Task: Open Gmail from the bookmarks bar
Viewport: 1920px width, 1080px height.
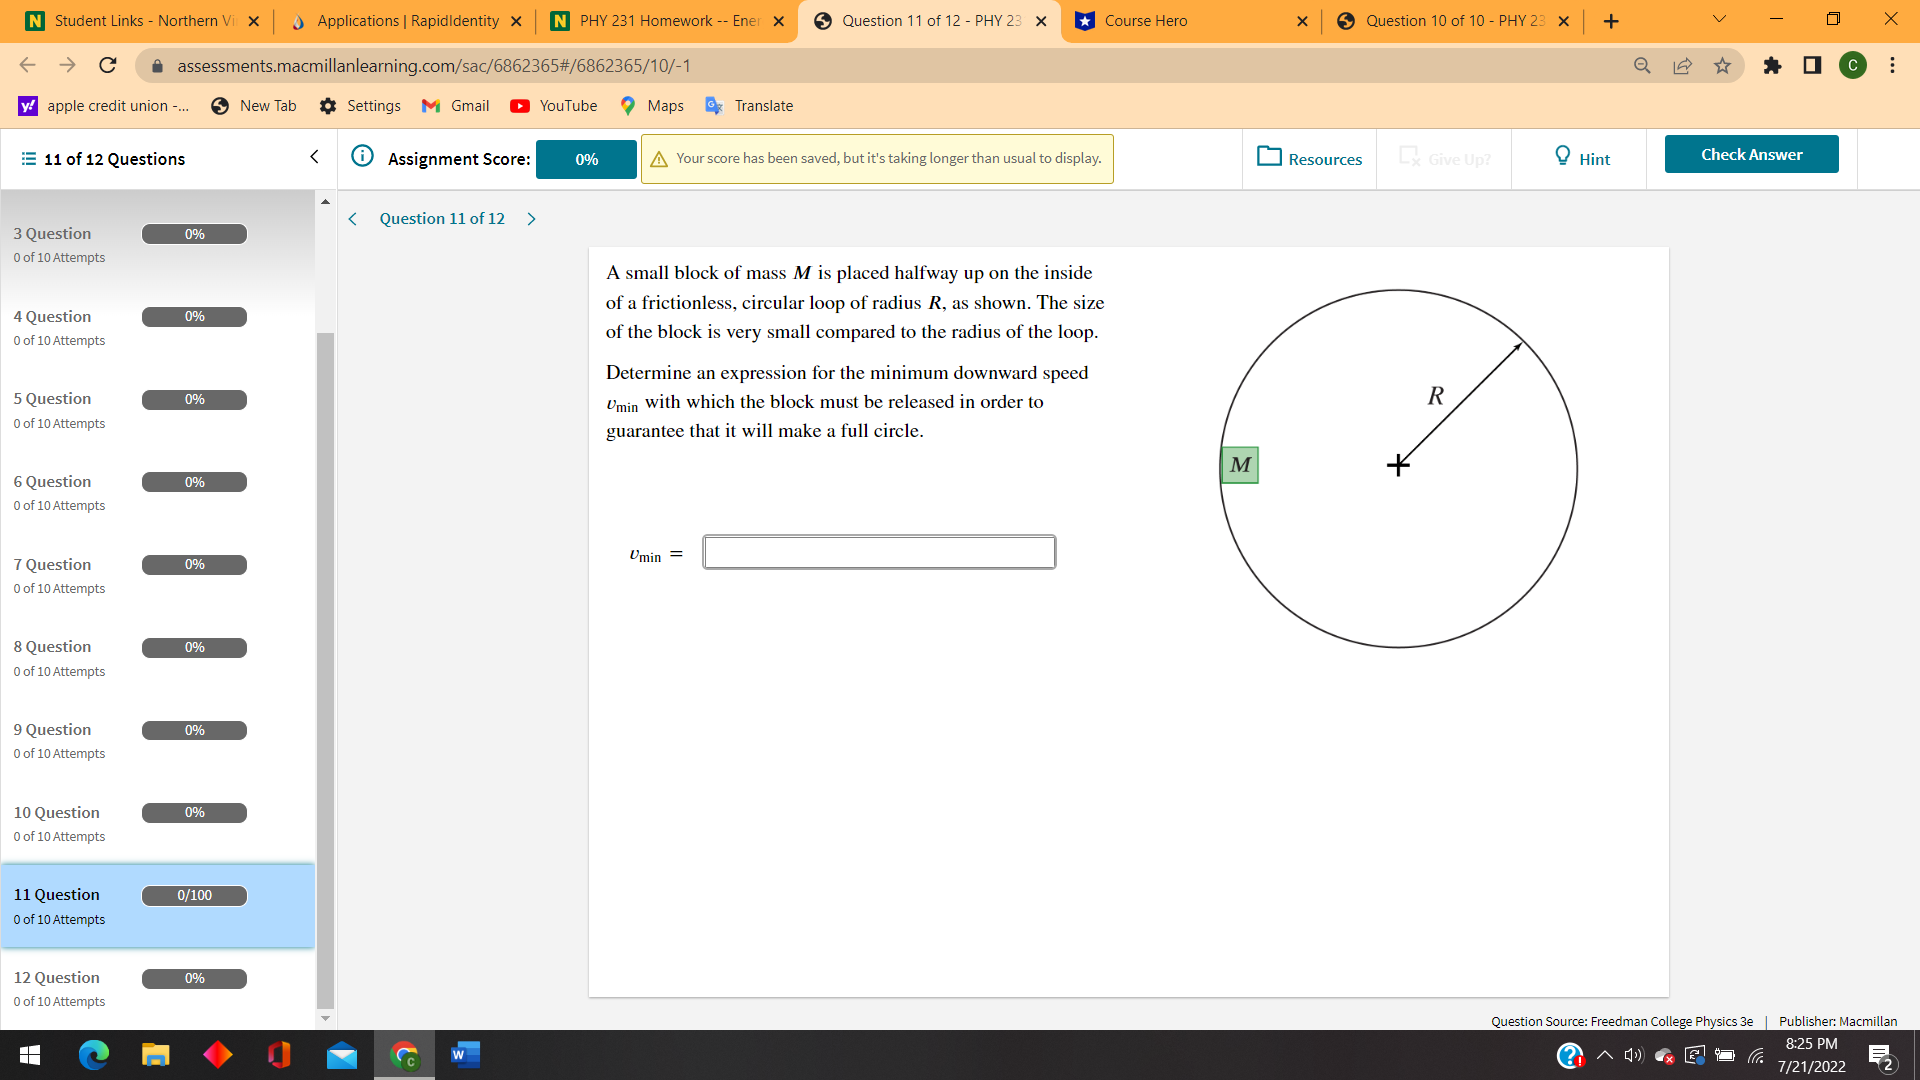Action: click(455, 105)
